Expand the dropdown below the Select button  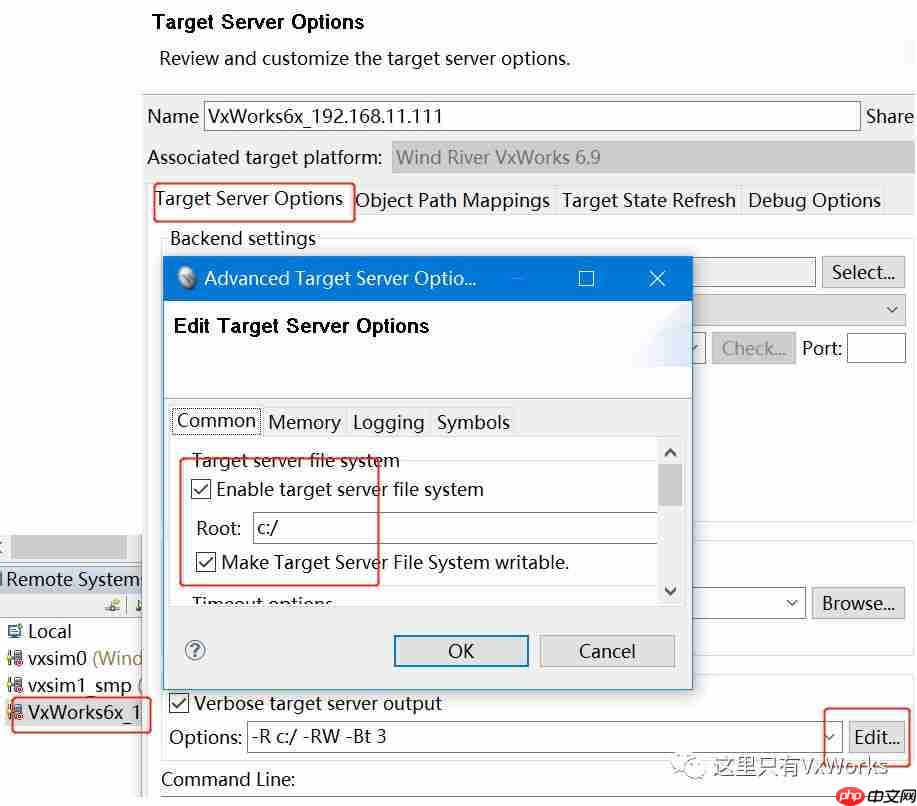(892, 309)
